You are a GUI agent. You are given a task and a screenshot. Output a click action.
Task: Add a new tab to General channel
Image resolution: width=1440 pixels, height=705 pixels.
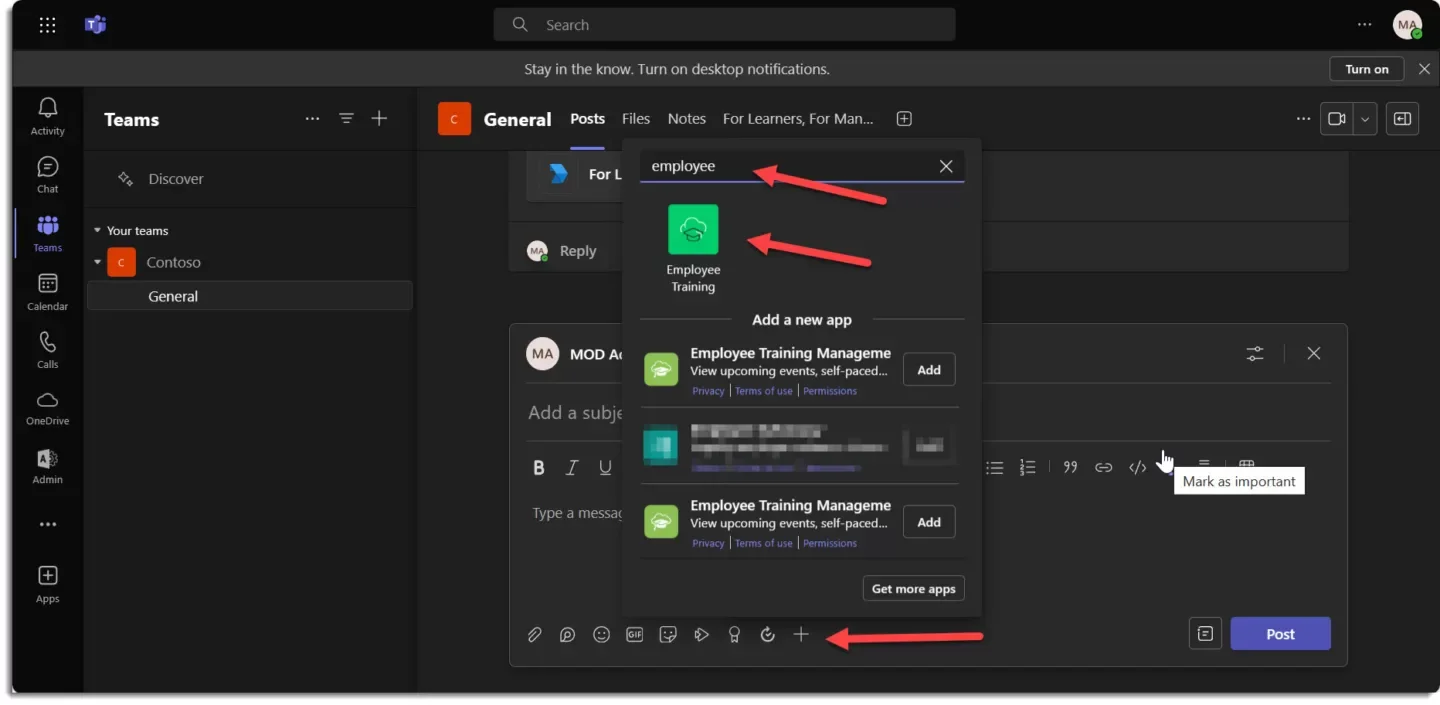click(x=904, y=118)
